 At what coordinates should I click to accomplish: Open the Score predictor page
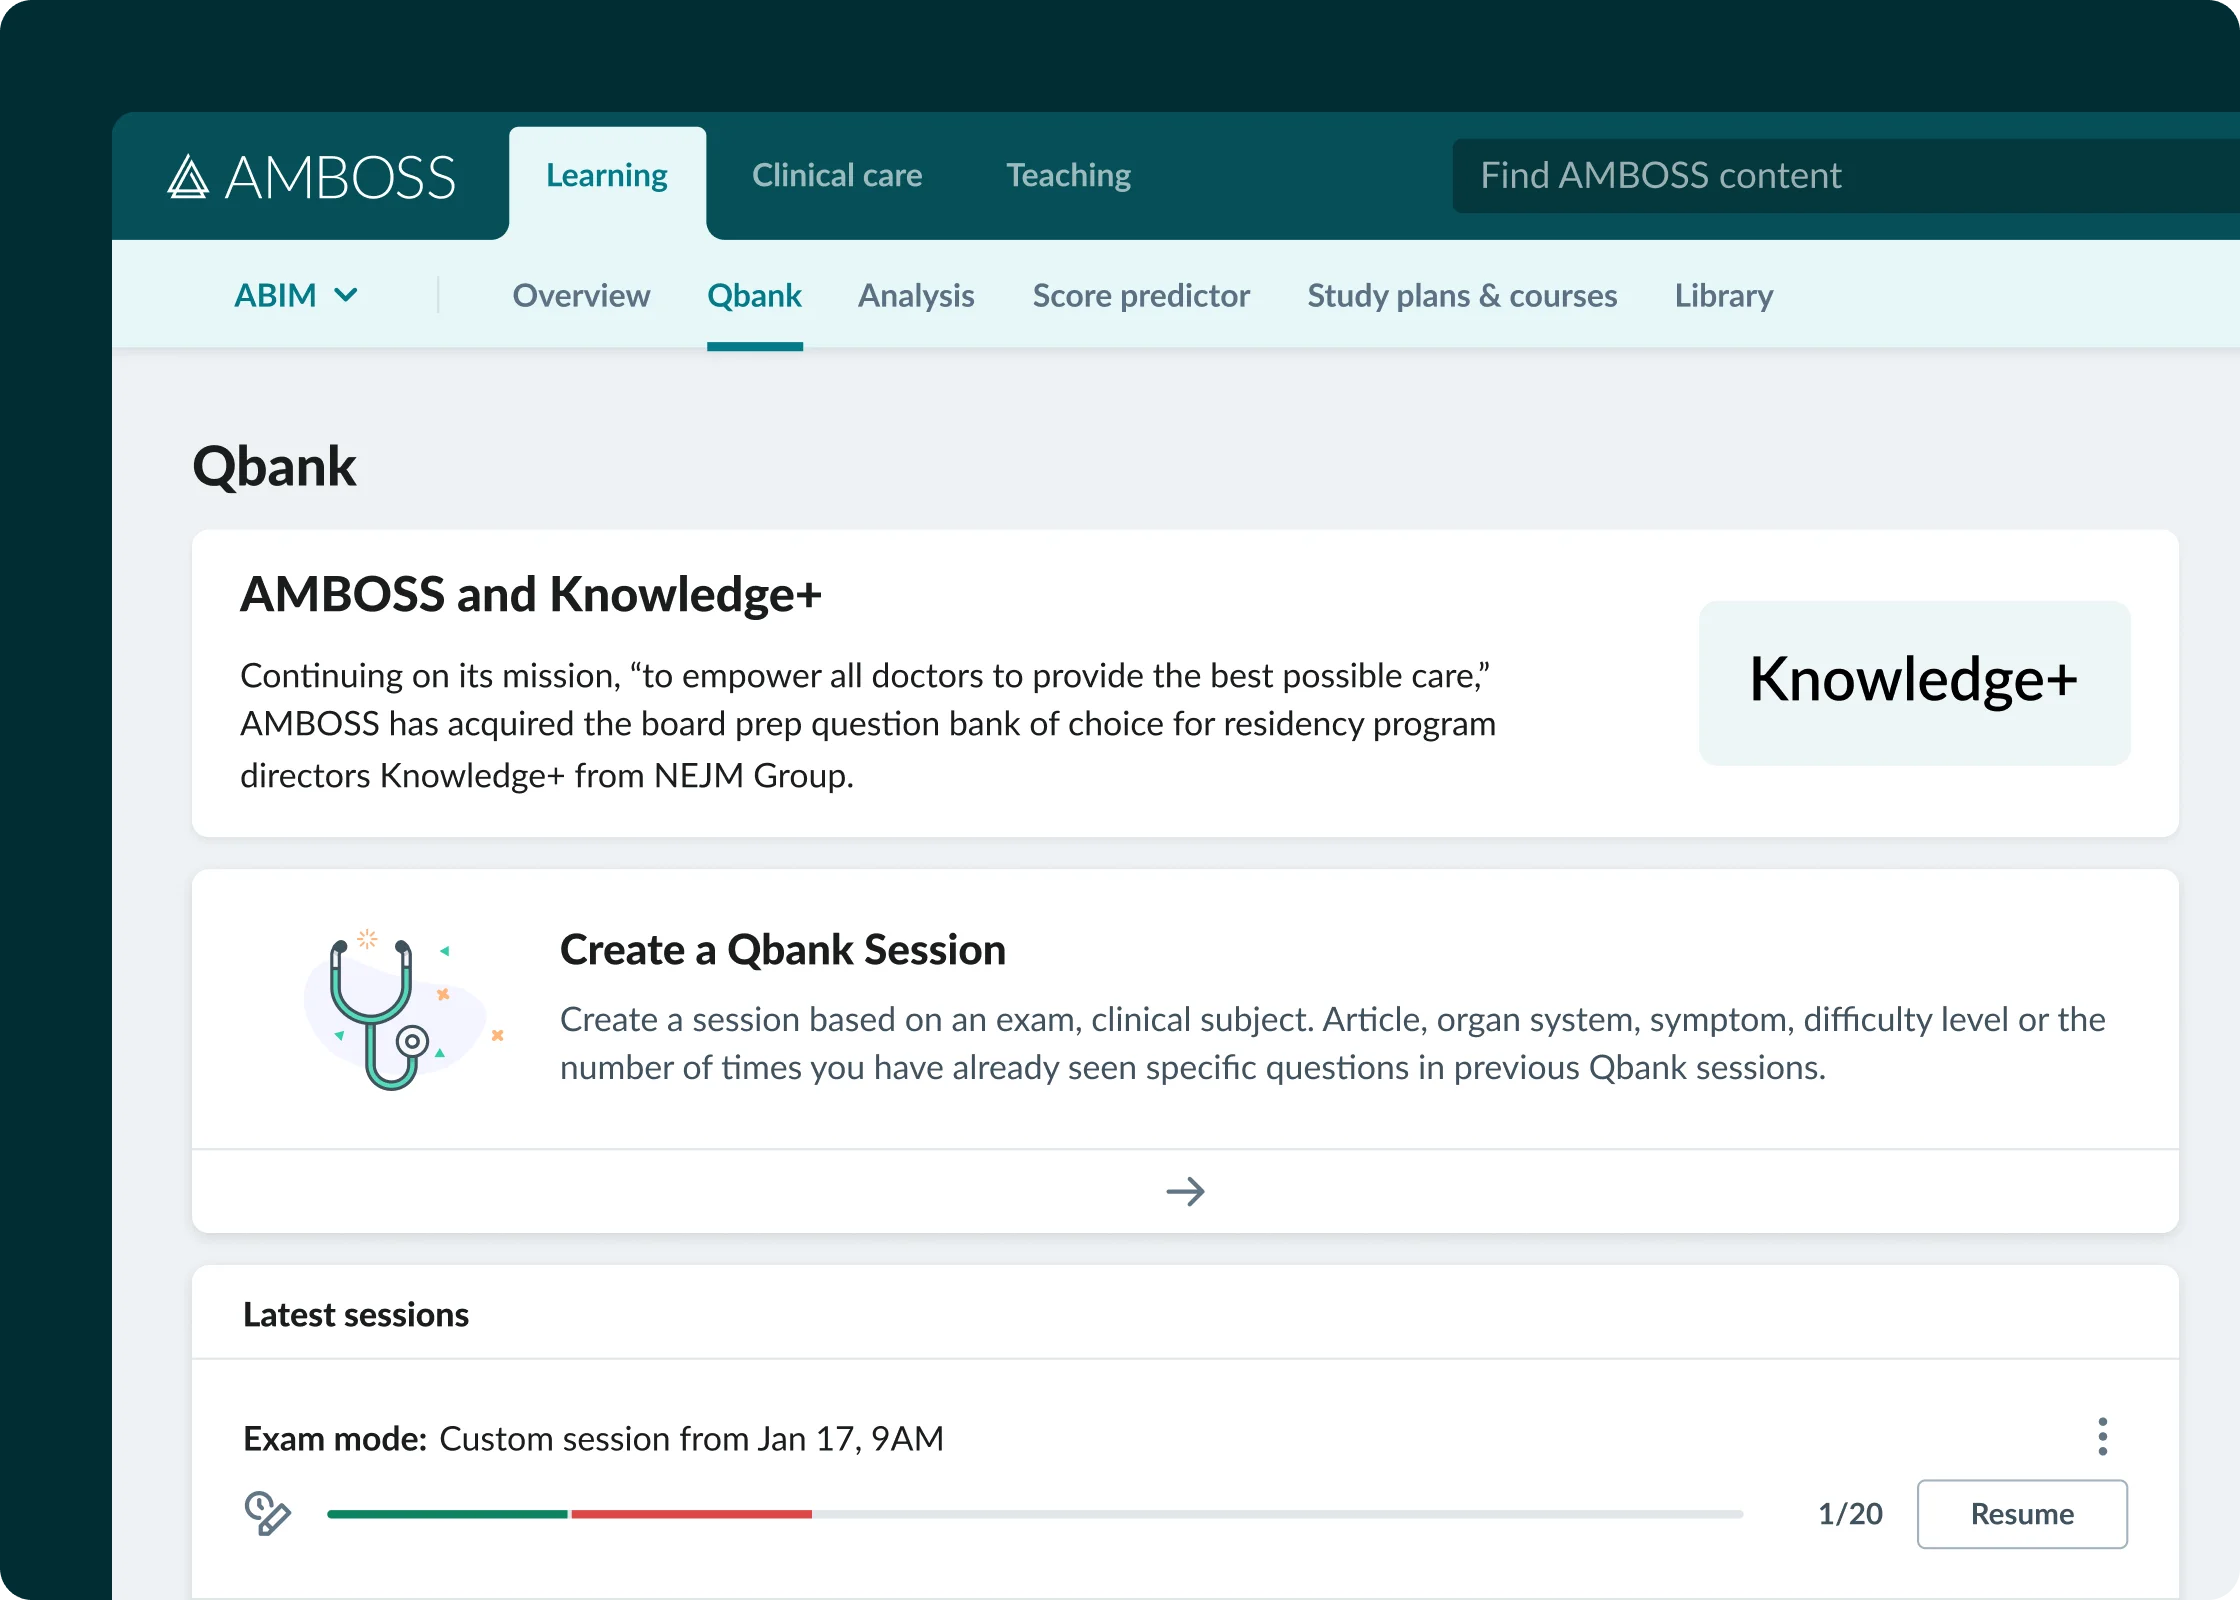[1141, 295]
